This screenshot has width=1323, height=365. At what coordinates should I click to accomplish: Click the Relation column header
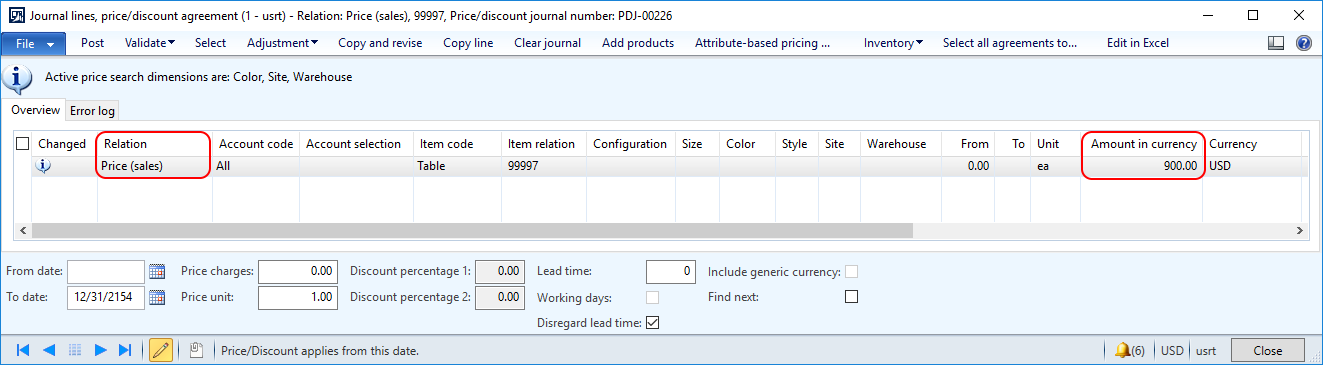154,144
